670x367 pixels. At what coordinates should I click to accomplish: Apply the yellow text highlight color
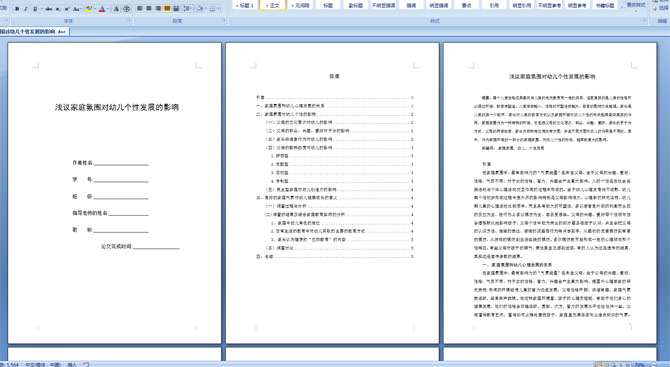click(88, 9)
